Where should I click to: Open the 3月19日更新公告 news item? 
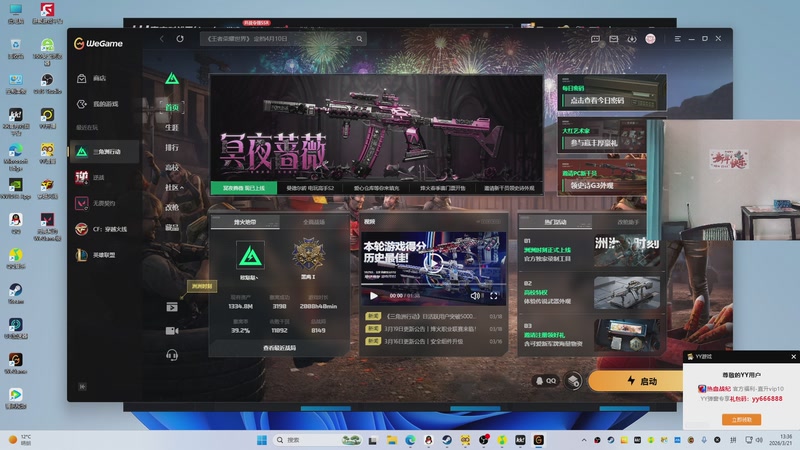pyautogui.click(x=434, y=329)
